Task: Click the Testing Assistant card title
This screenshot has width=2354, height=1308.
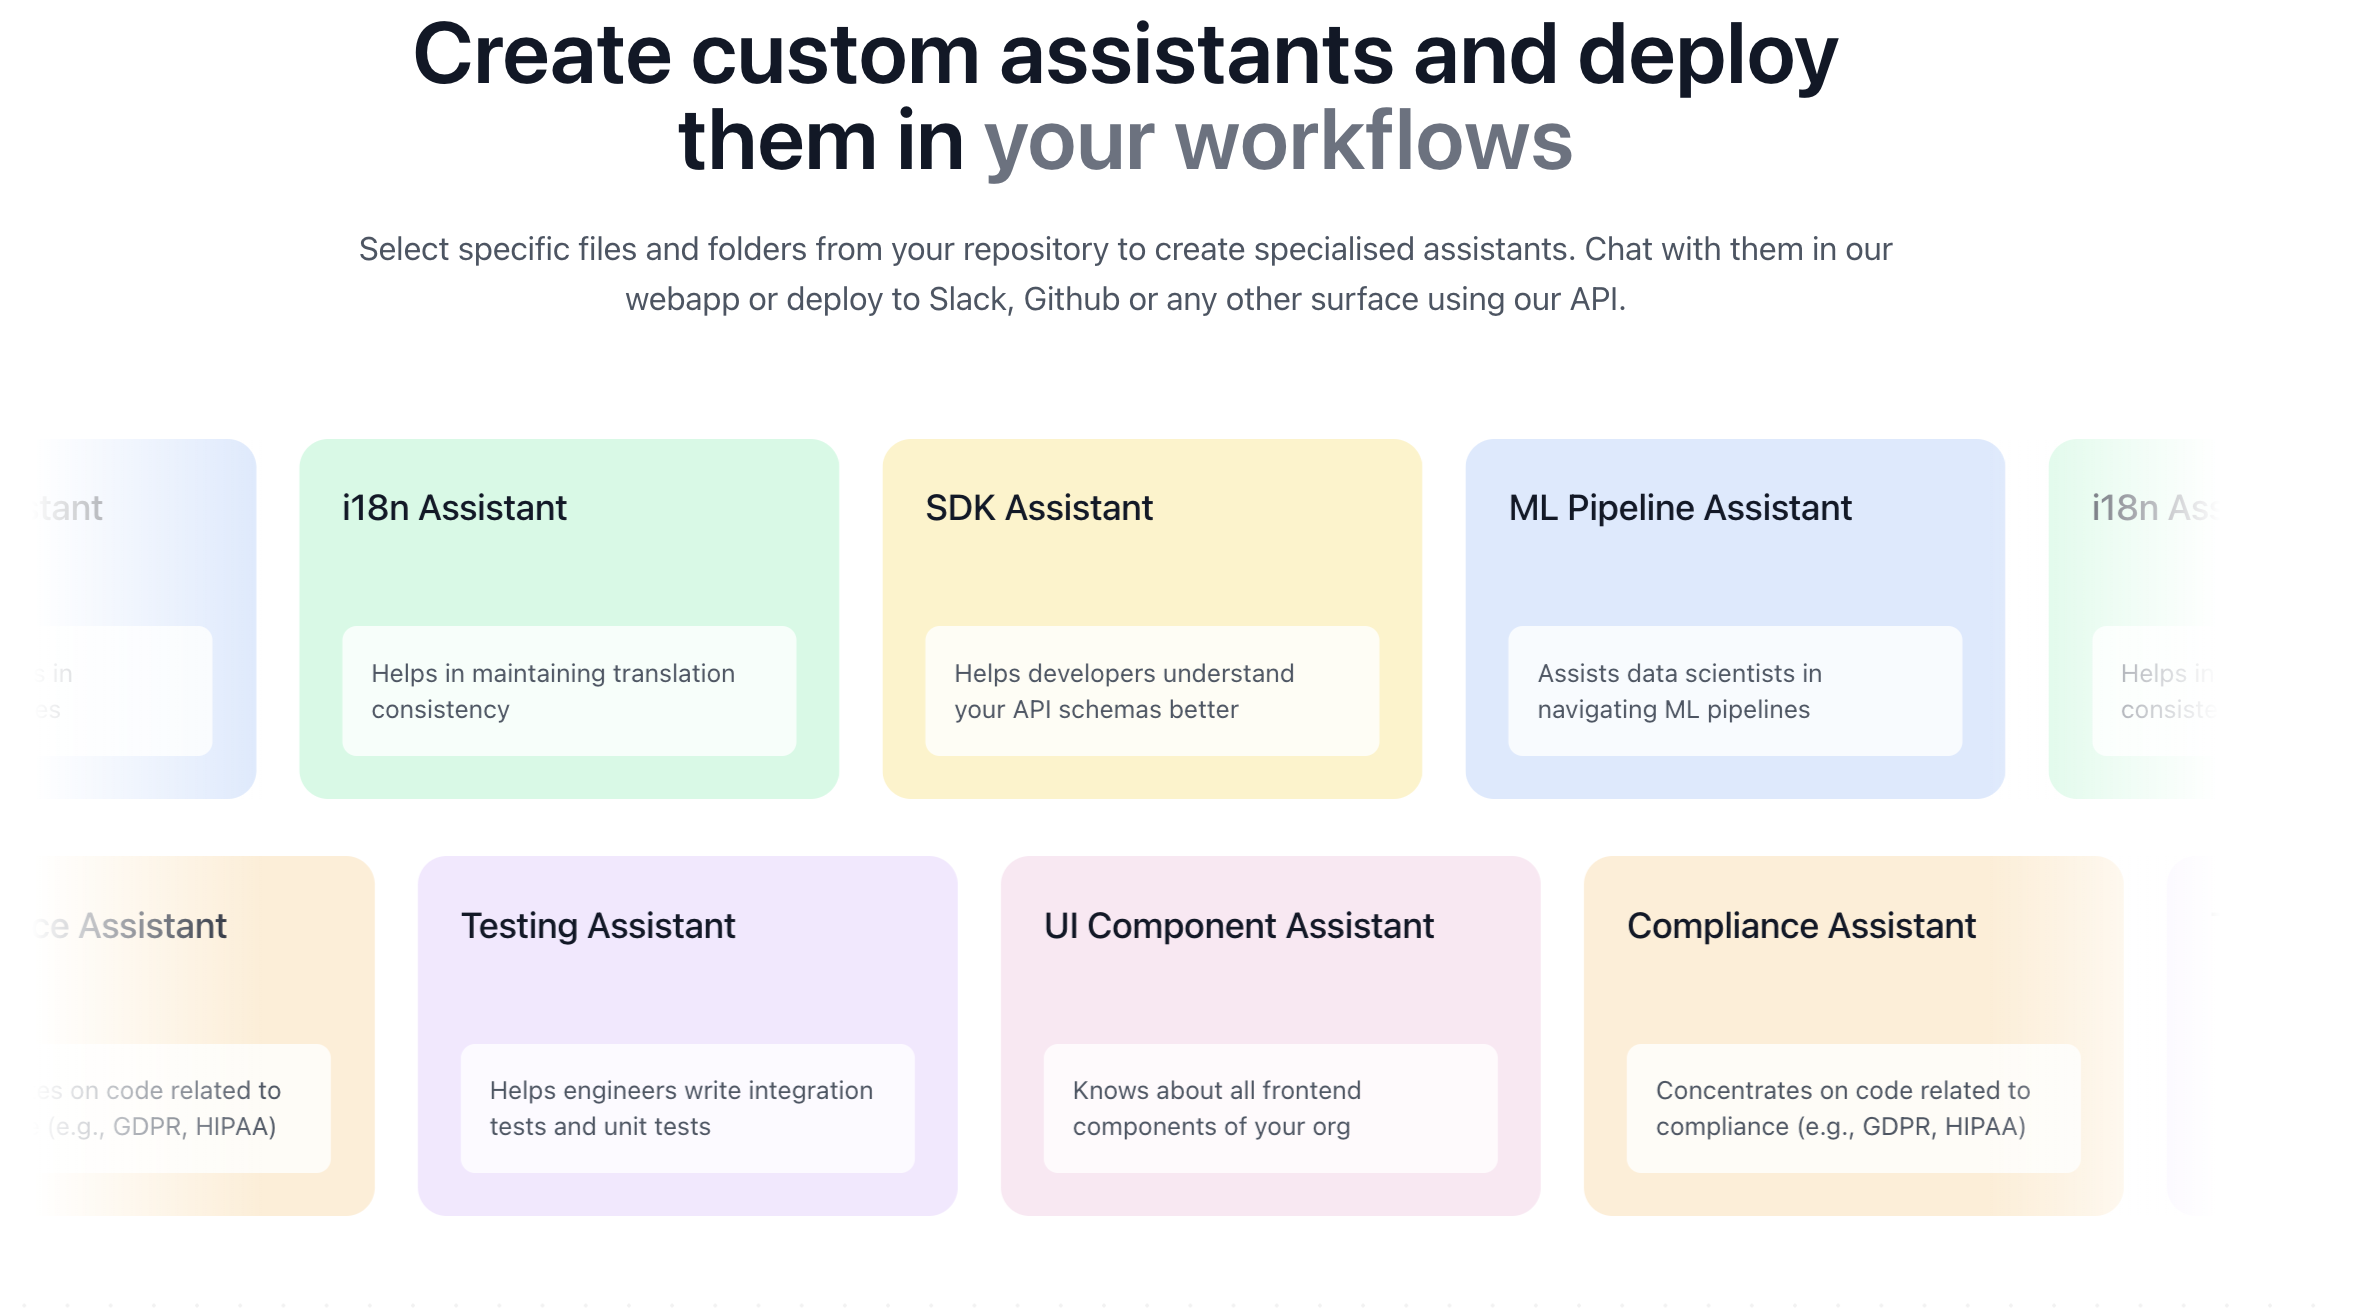Action: 597,926
